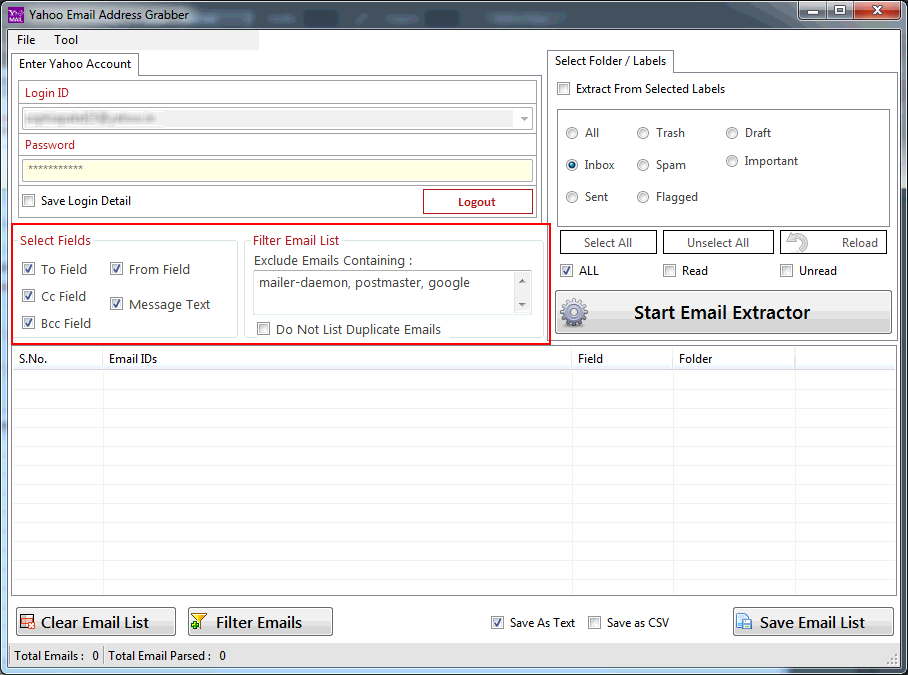Click the Yahoo Mail app icon in title bar
908x675 pixels.
pos(16,14)
